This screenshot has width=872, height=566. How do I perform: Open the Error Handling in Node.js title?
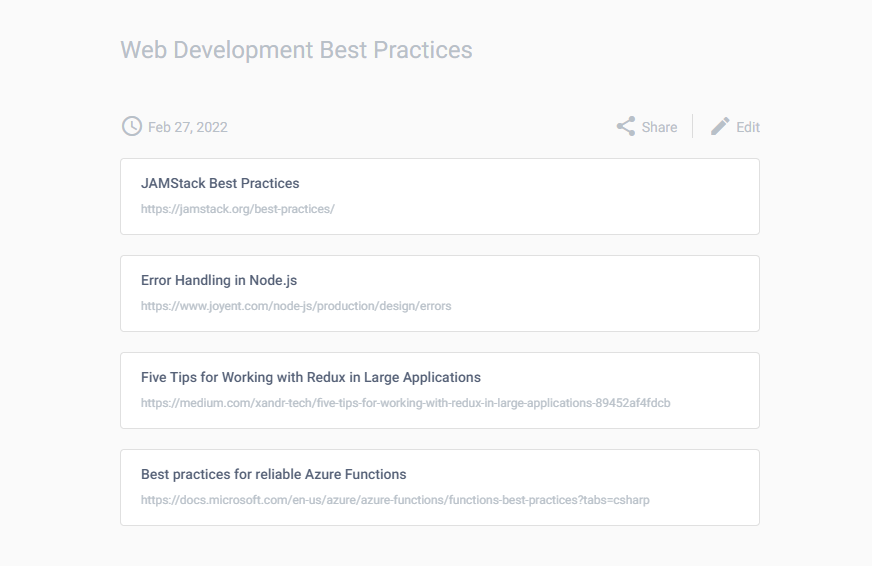tap(219, 280)
